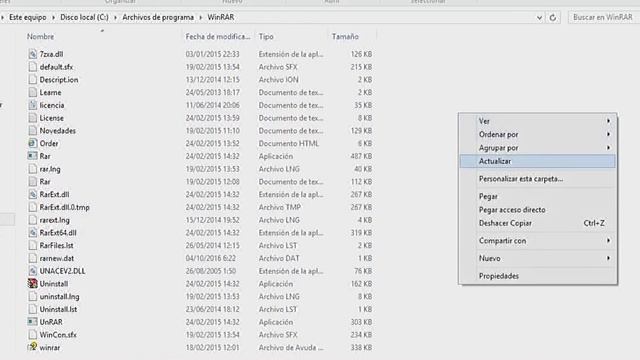Select the Novedades document icon
The width and height of the screenshot is (640, 360).
33,131
